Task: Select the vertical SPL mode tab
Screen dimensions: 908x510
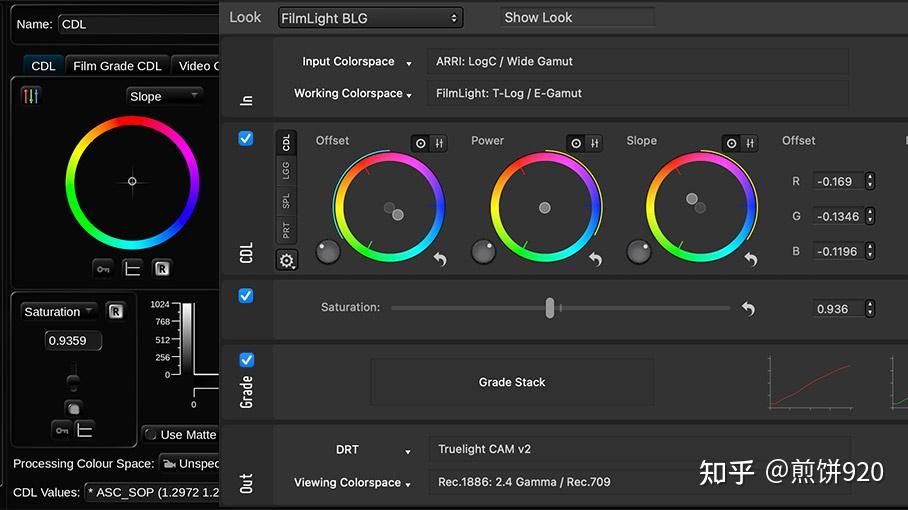Action: click(286, 201)
